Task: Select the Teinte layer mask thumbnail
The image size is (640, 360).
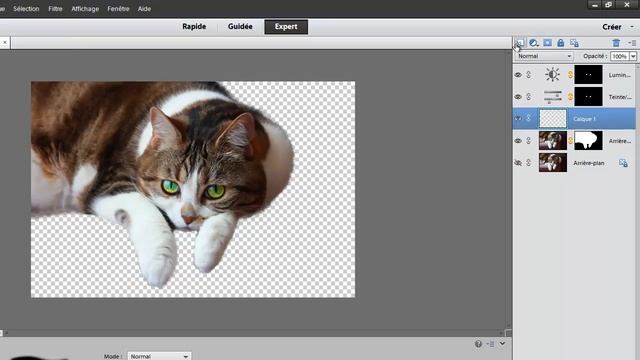Action: click(x=588, y=97)
